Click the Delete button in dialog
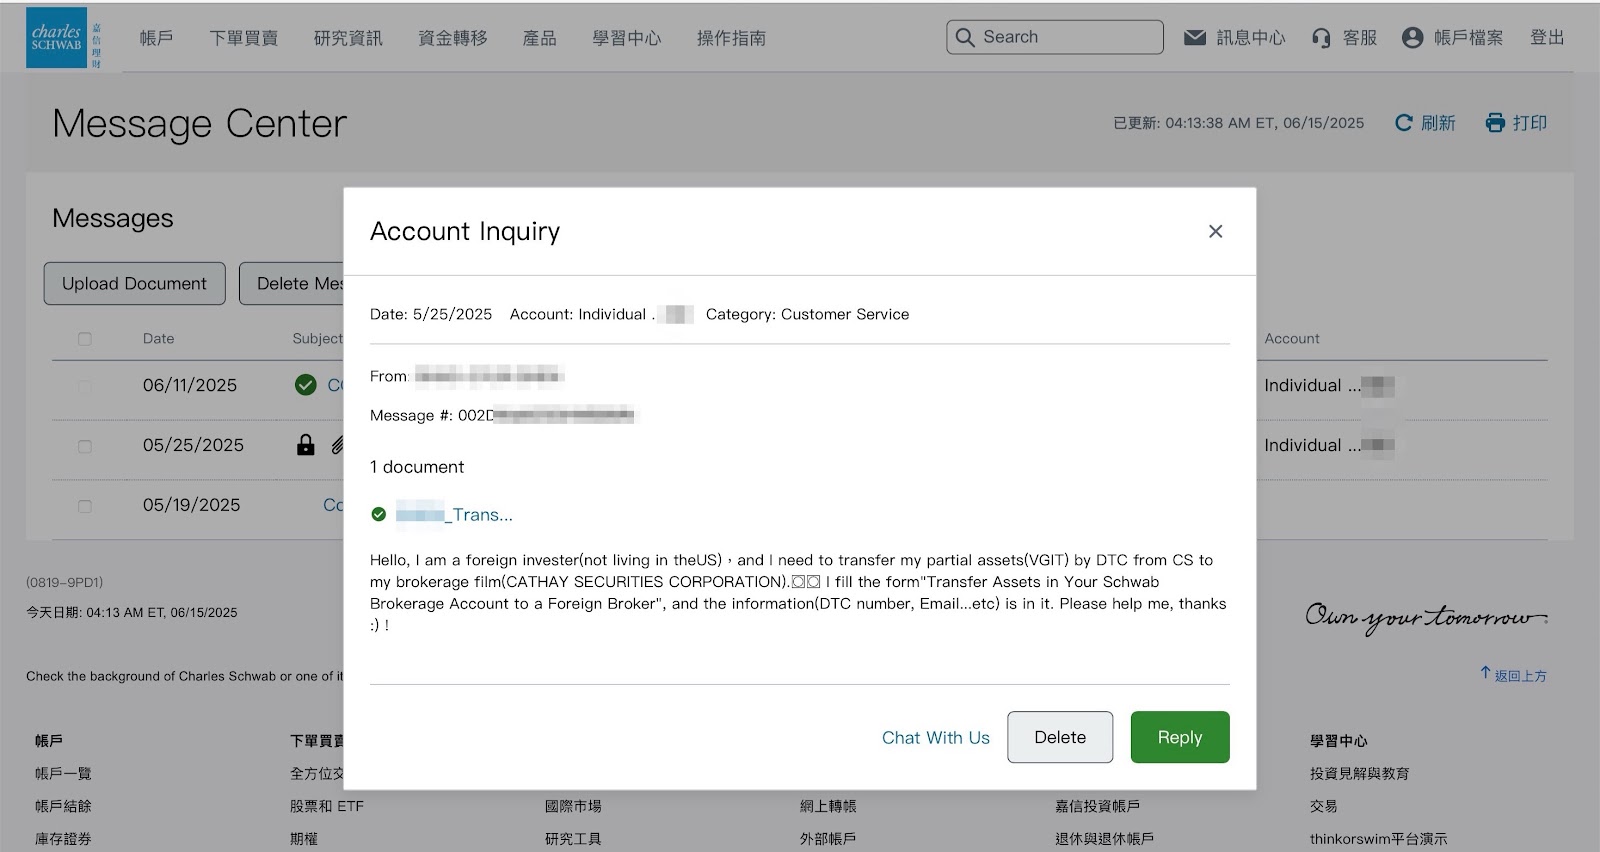 coord(1060,737)
